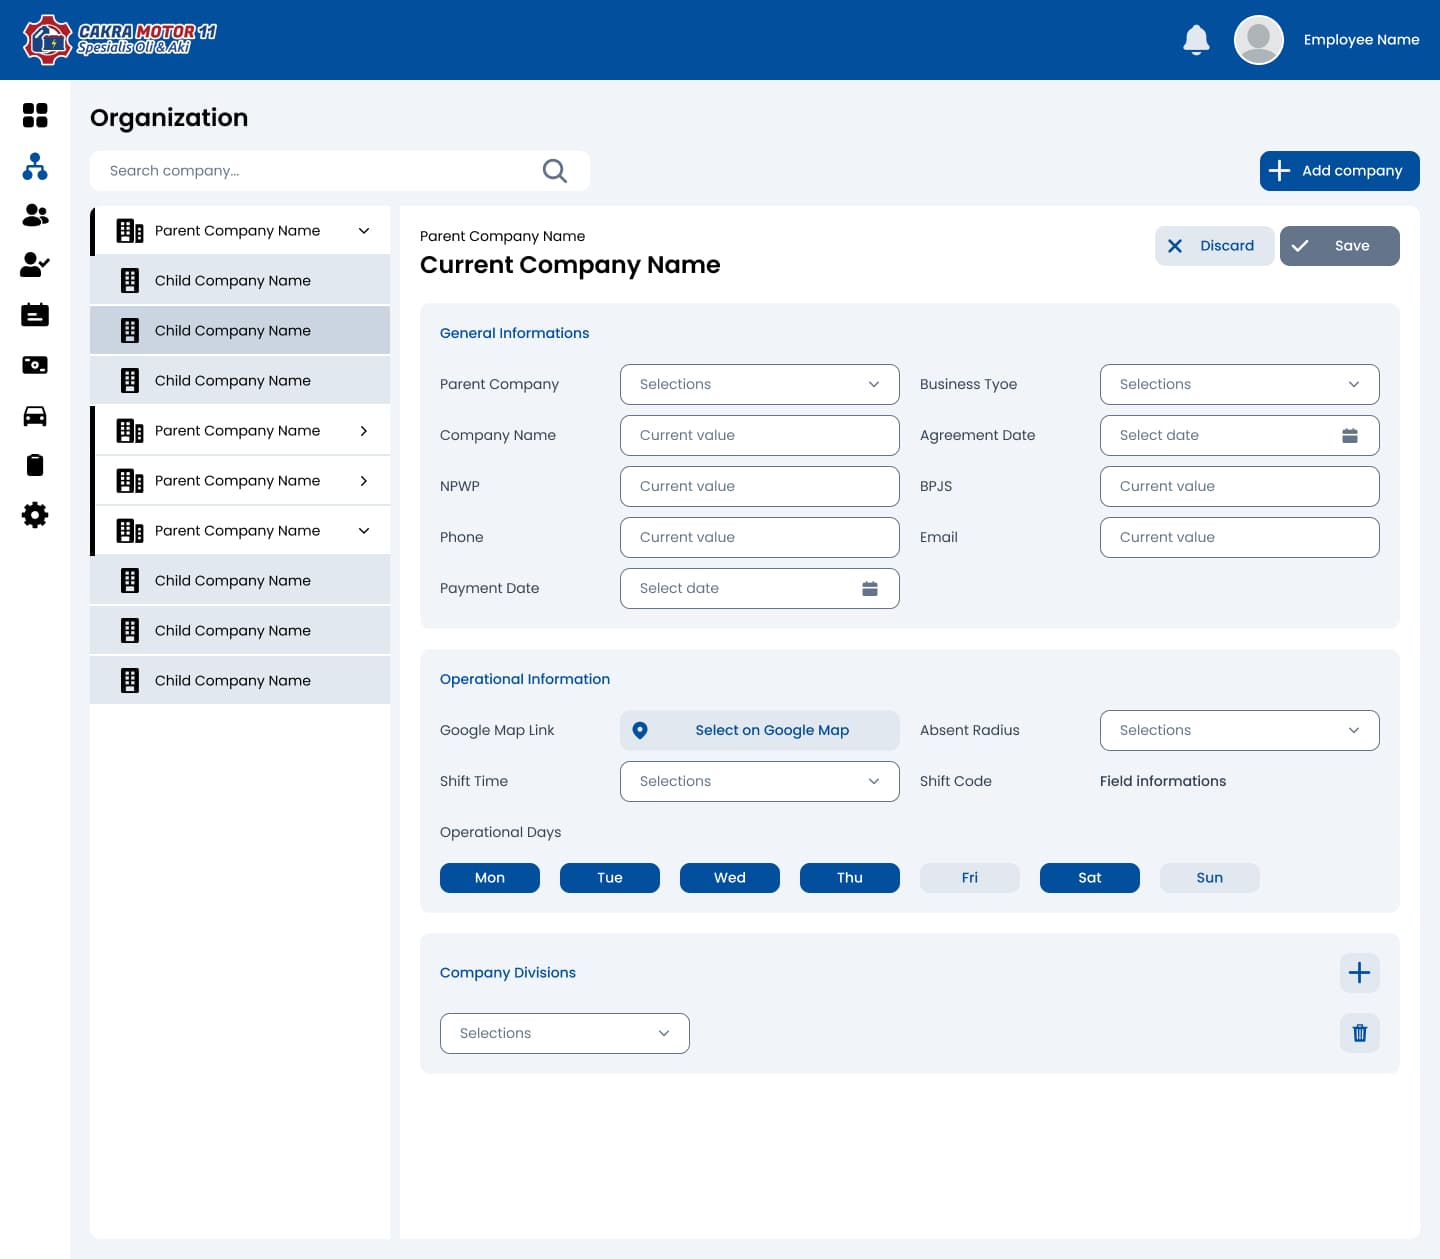Open the vehicle car icon in sidebar
Screen dimensions: 1440x1259
coord(35,416)
